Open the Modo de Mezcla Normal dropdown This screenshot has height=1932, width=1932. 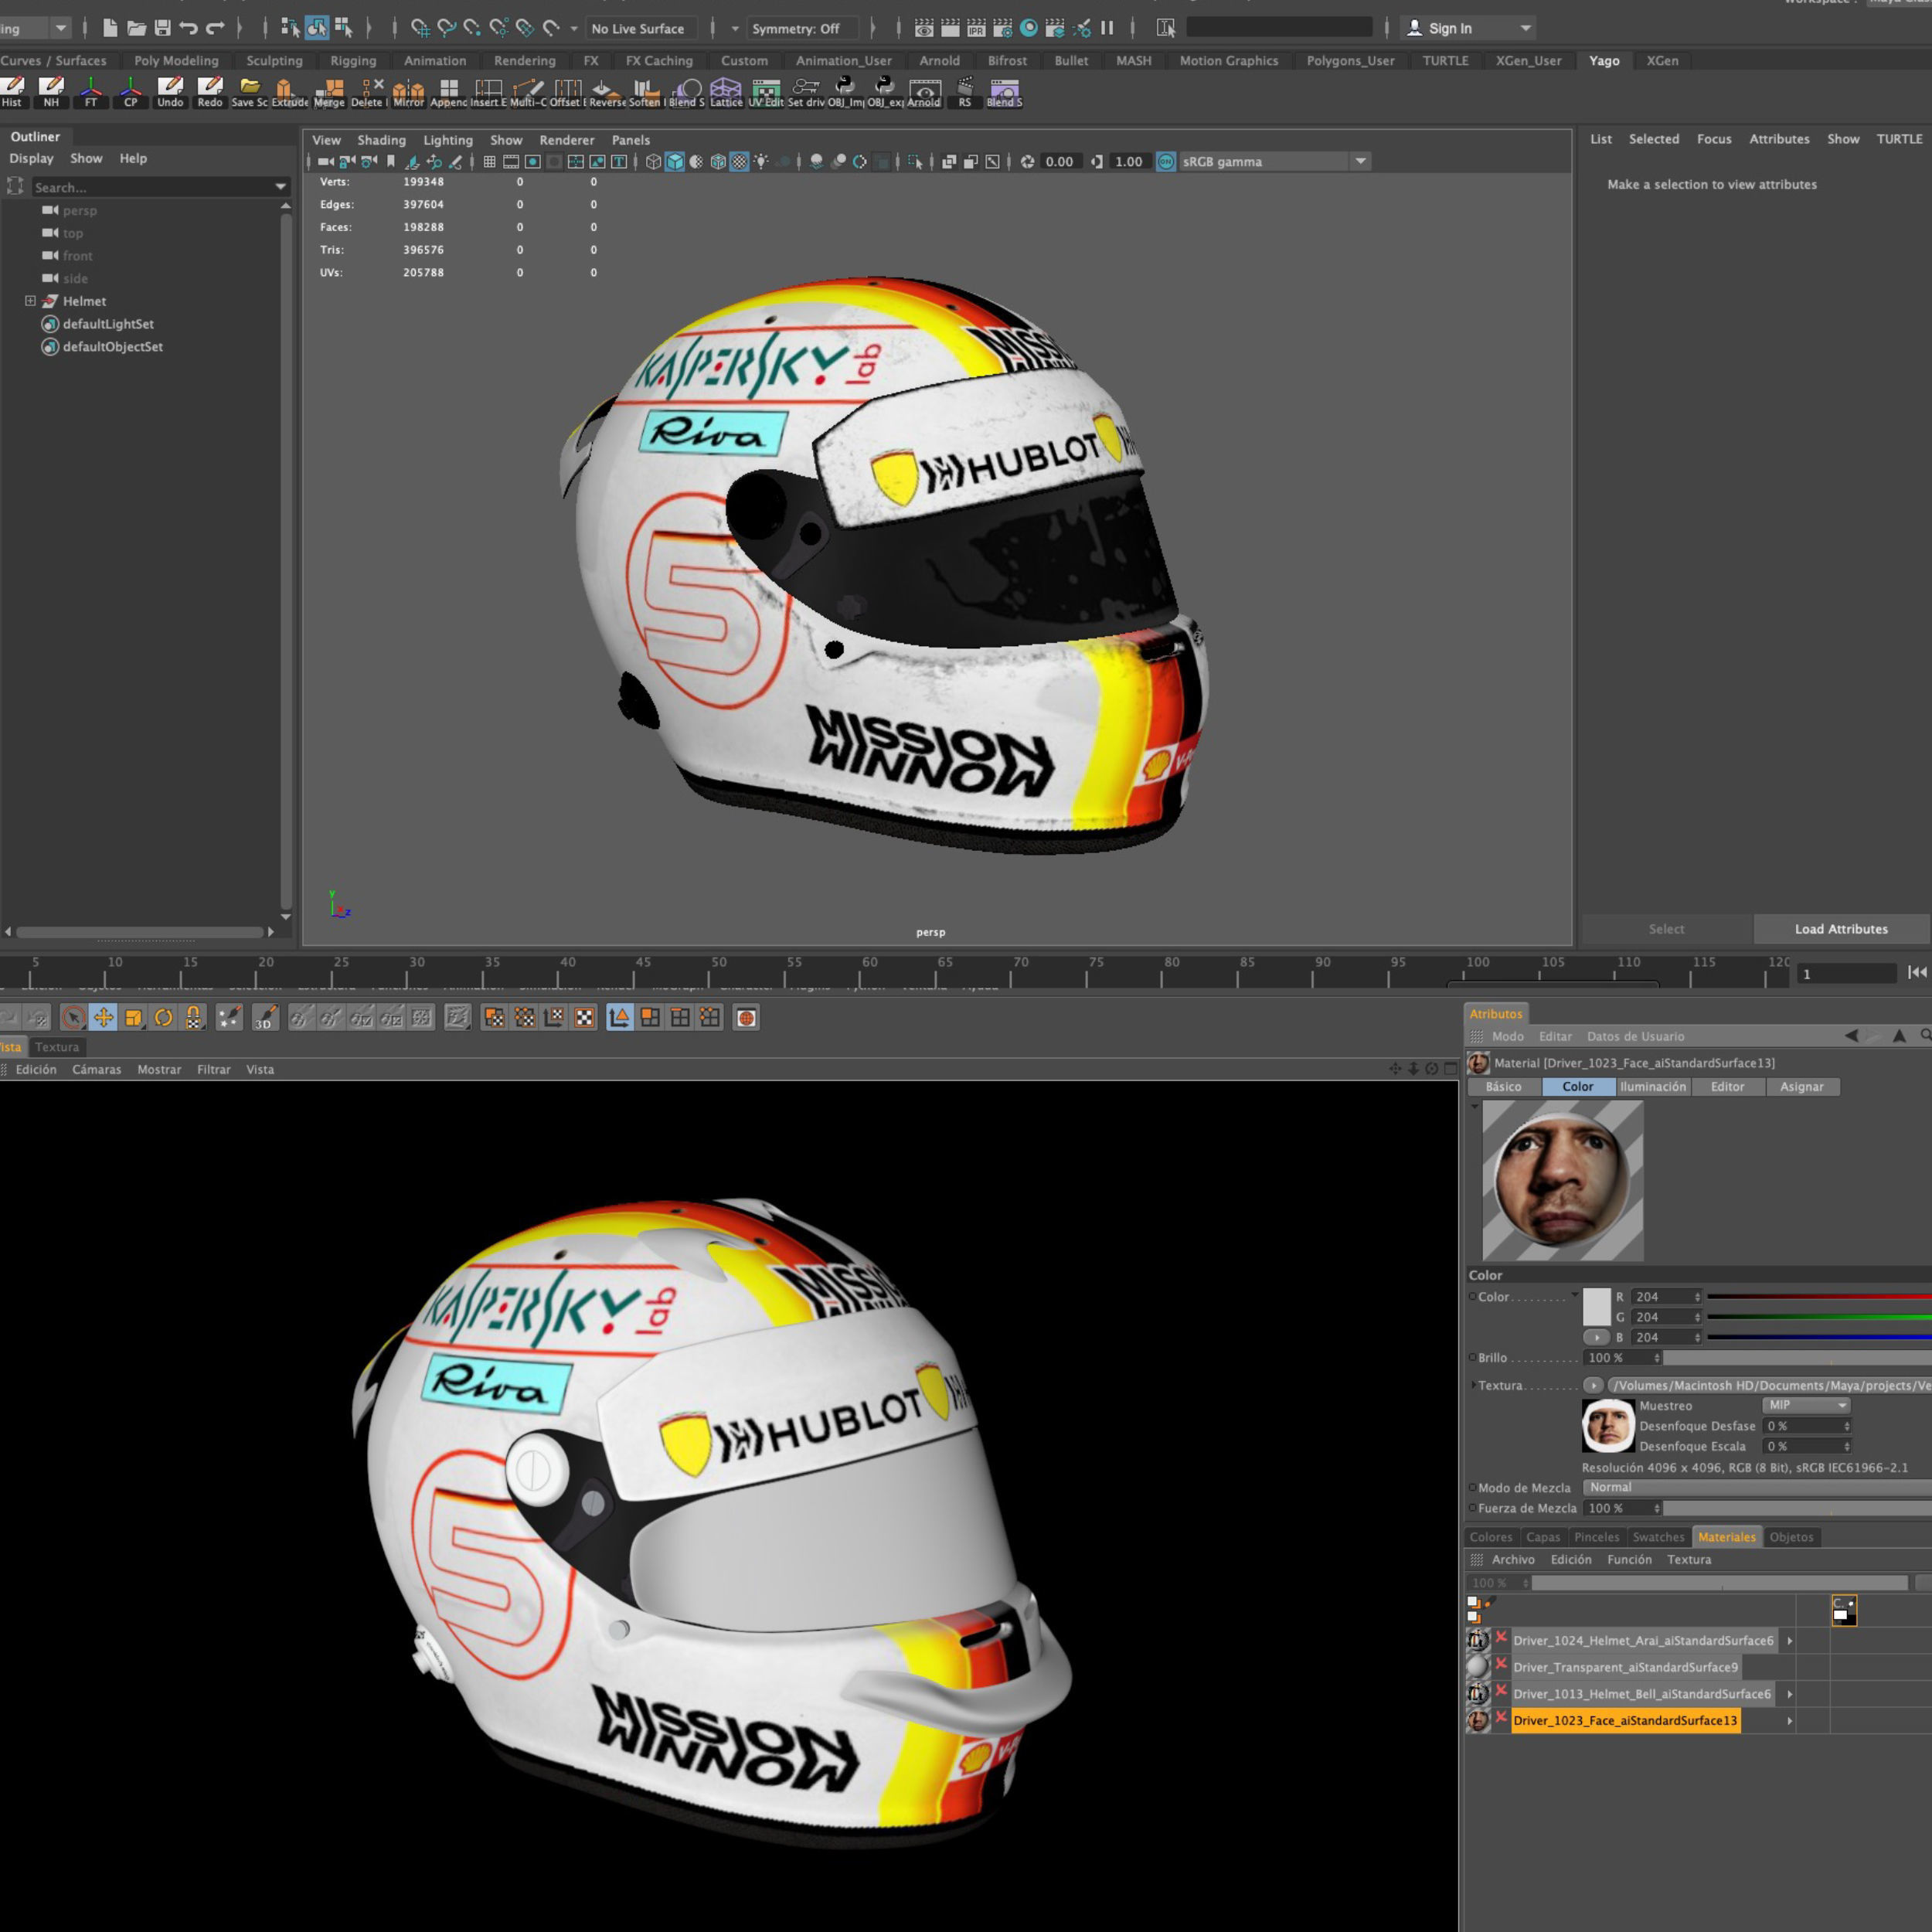pos(1757,1487)
